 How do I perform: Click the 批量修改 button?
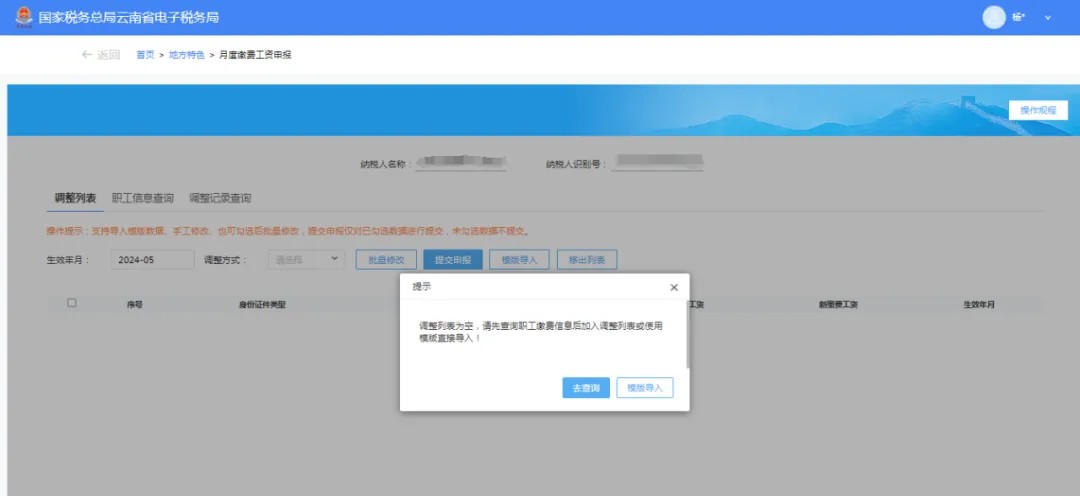pos(386,260)
